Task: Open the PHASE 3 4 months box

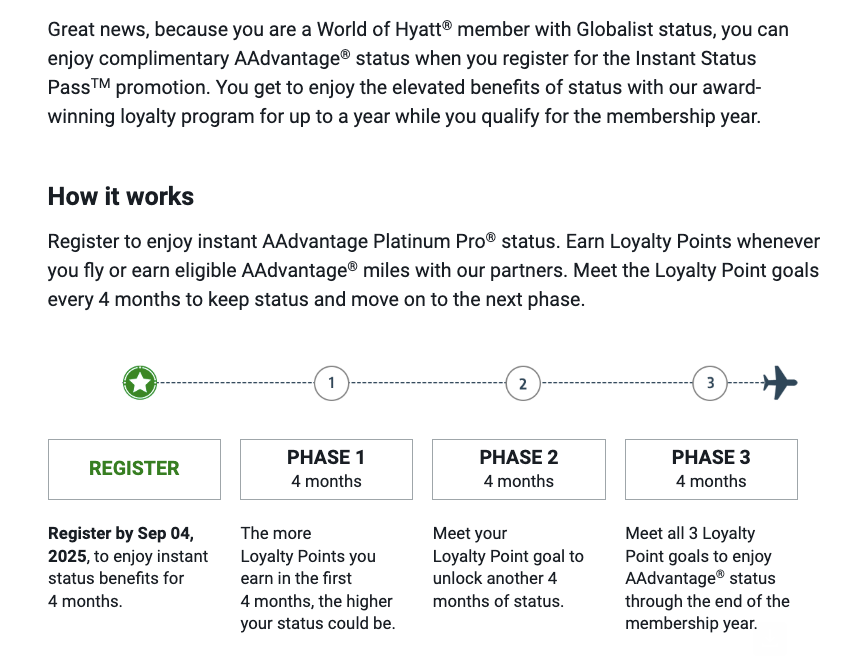Action: pos(711,469)
